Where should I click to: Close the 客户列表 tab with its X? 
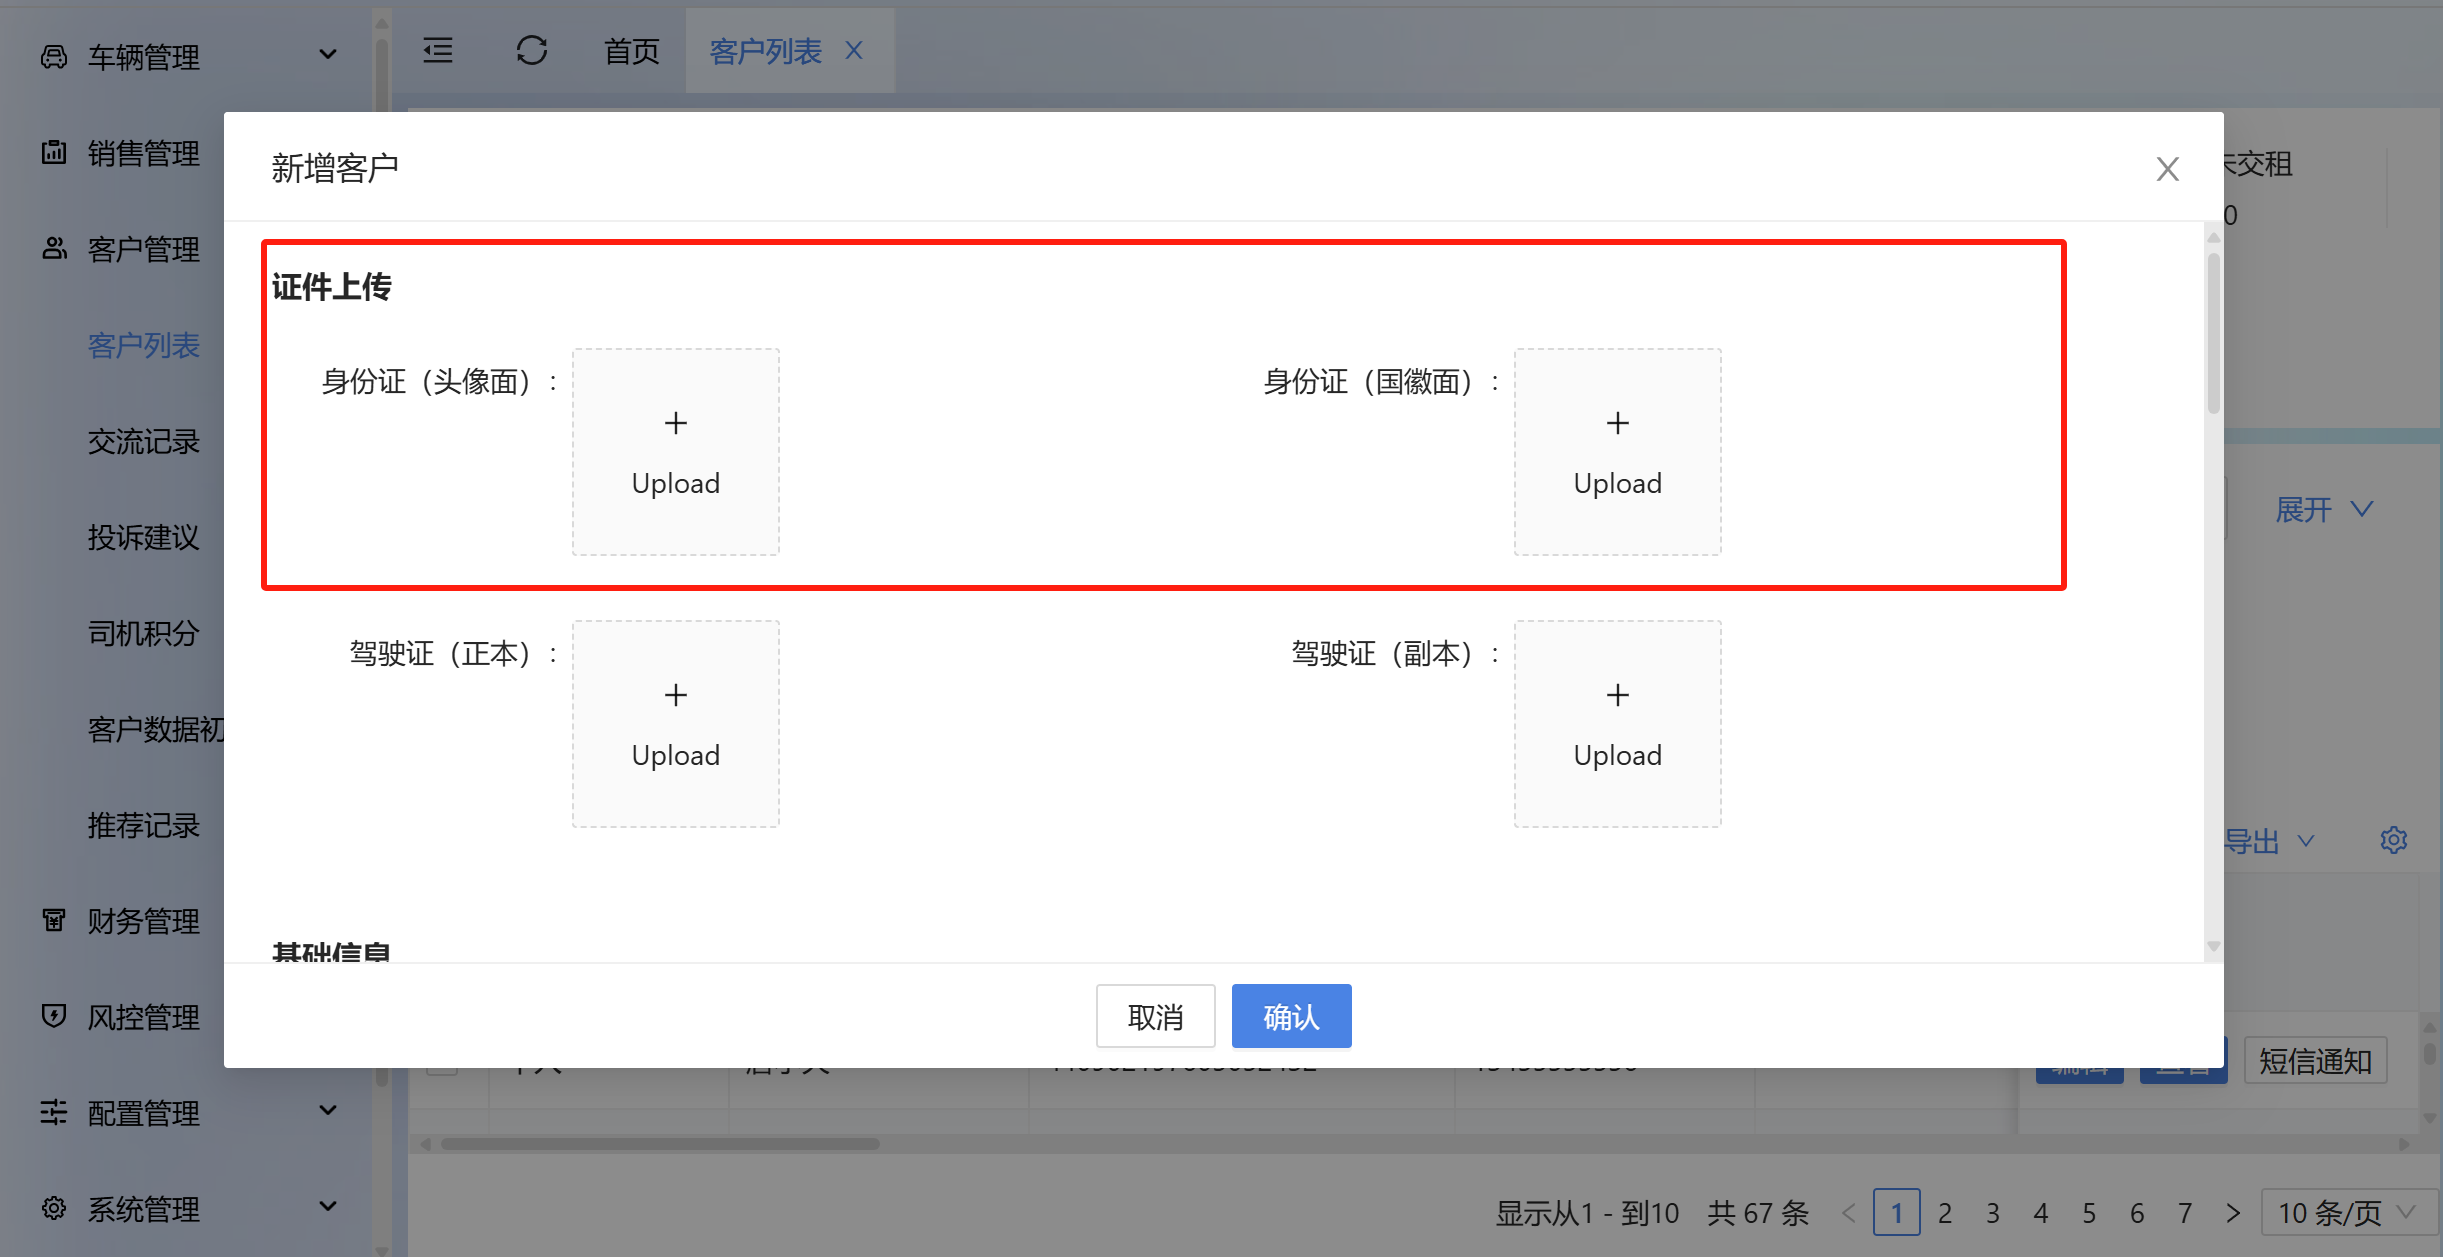[854, 50]
